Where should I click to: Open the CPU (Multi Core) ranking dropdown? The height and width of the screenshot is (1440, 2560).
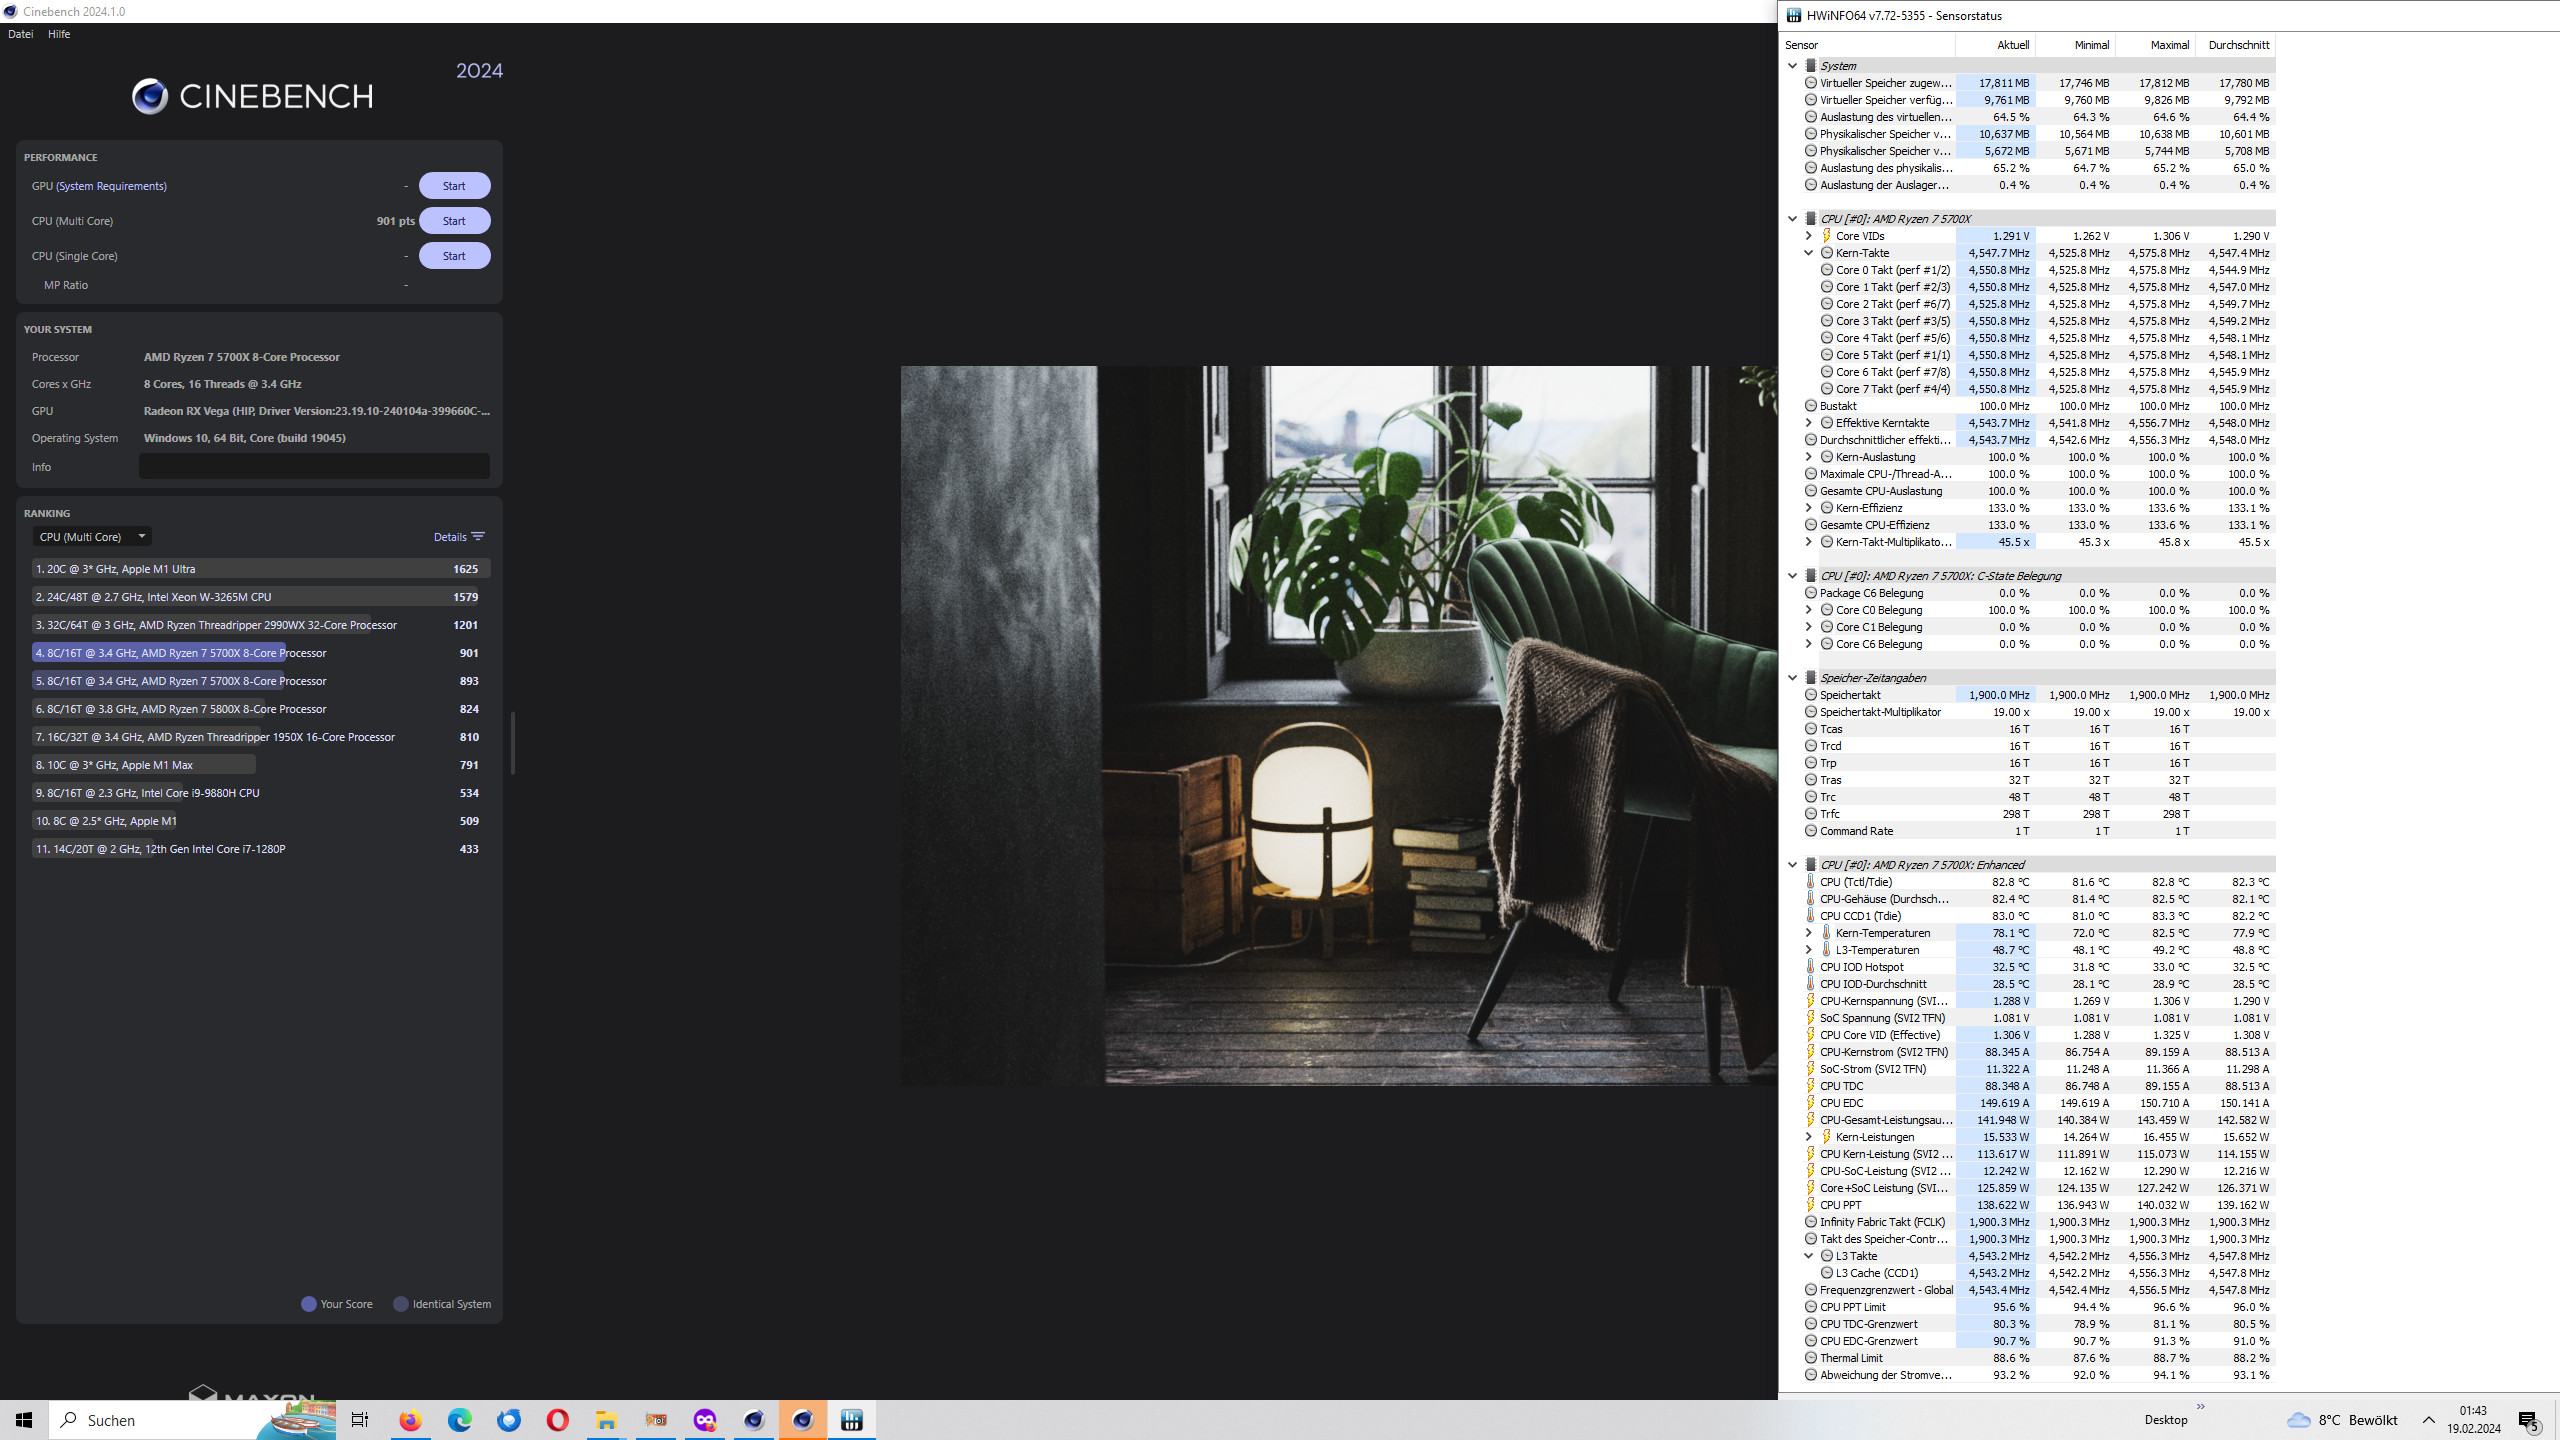[92, 537]
